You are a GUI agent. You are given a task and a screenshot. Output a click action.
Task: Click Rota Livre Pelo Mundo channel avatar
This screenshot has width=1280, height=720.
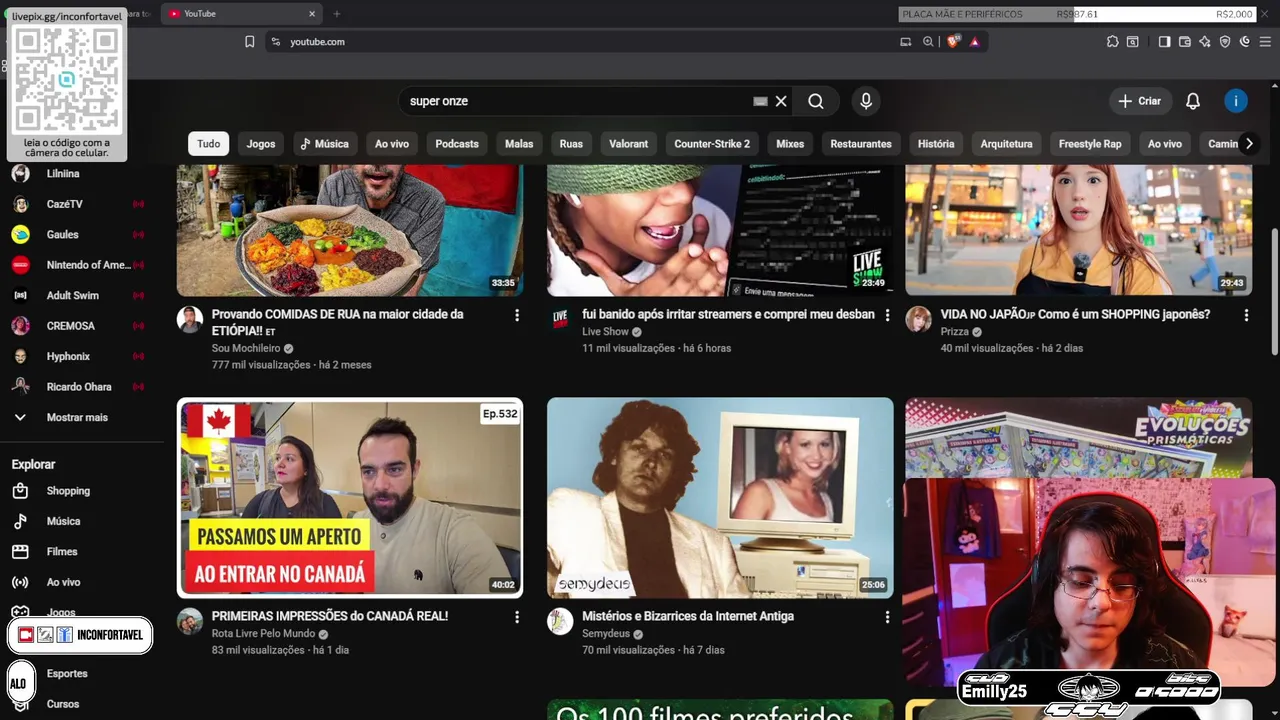[x=190, y=621]
